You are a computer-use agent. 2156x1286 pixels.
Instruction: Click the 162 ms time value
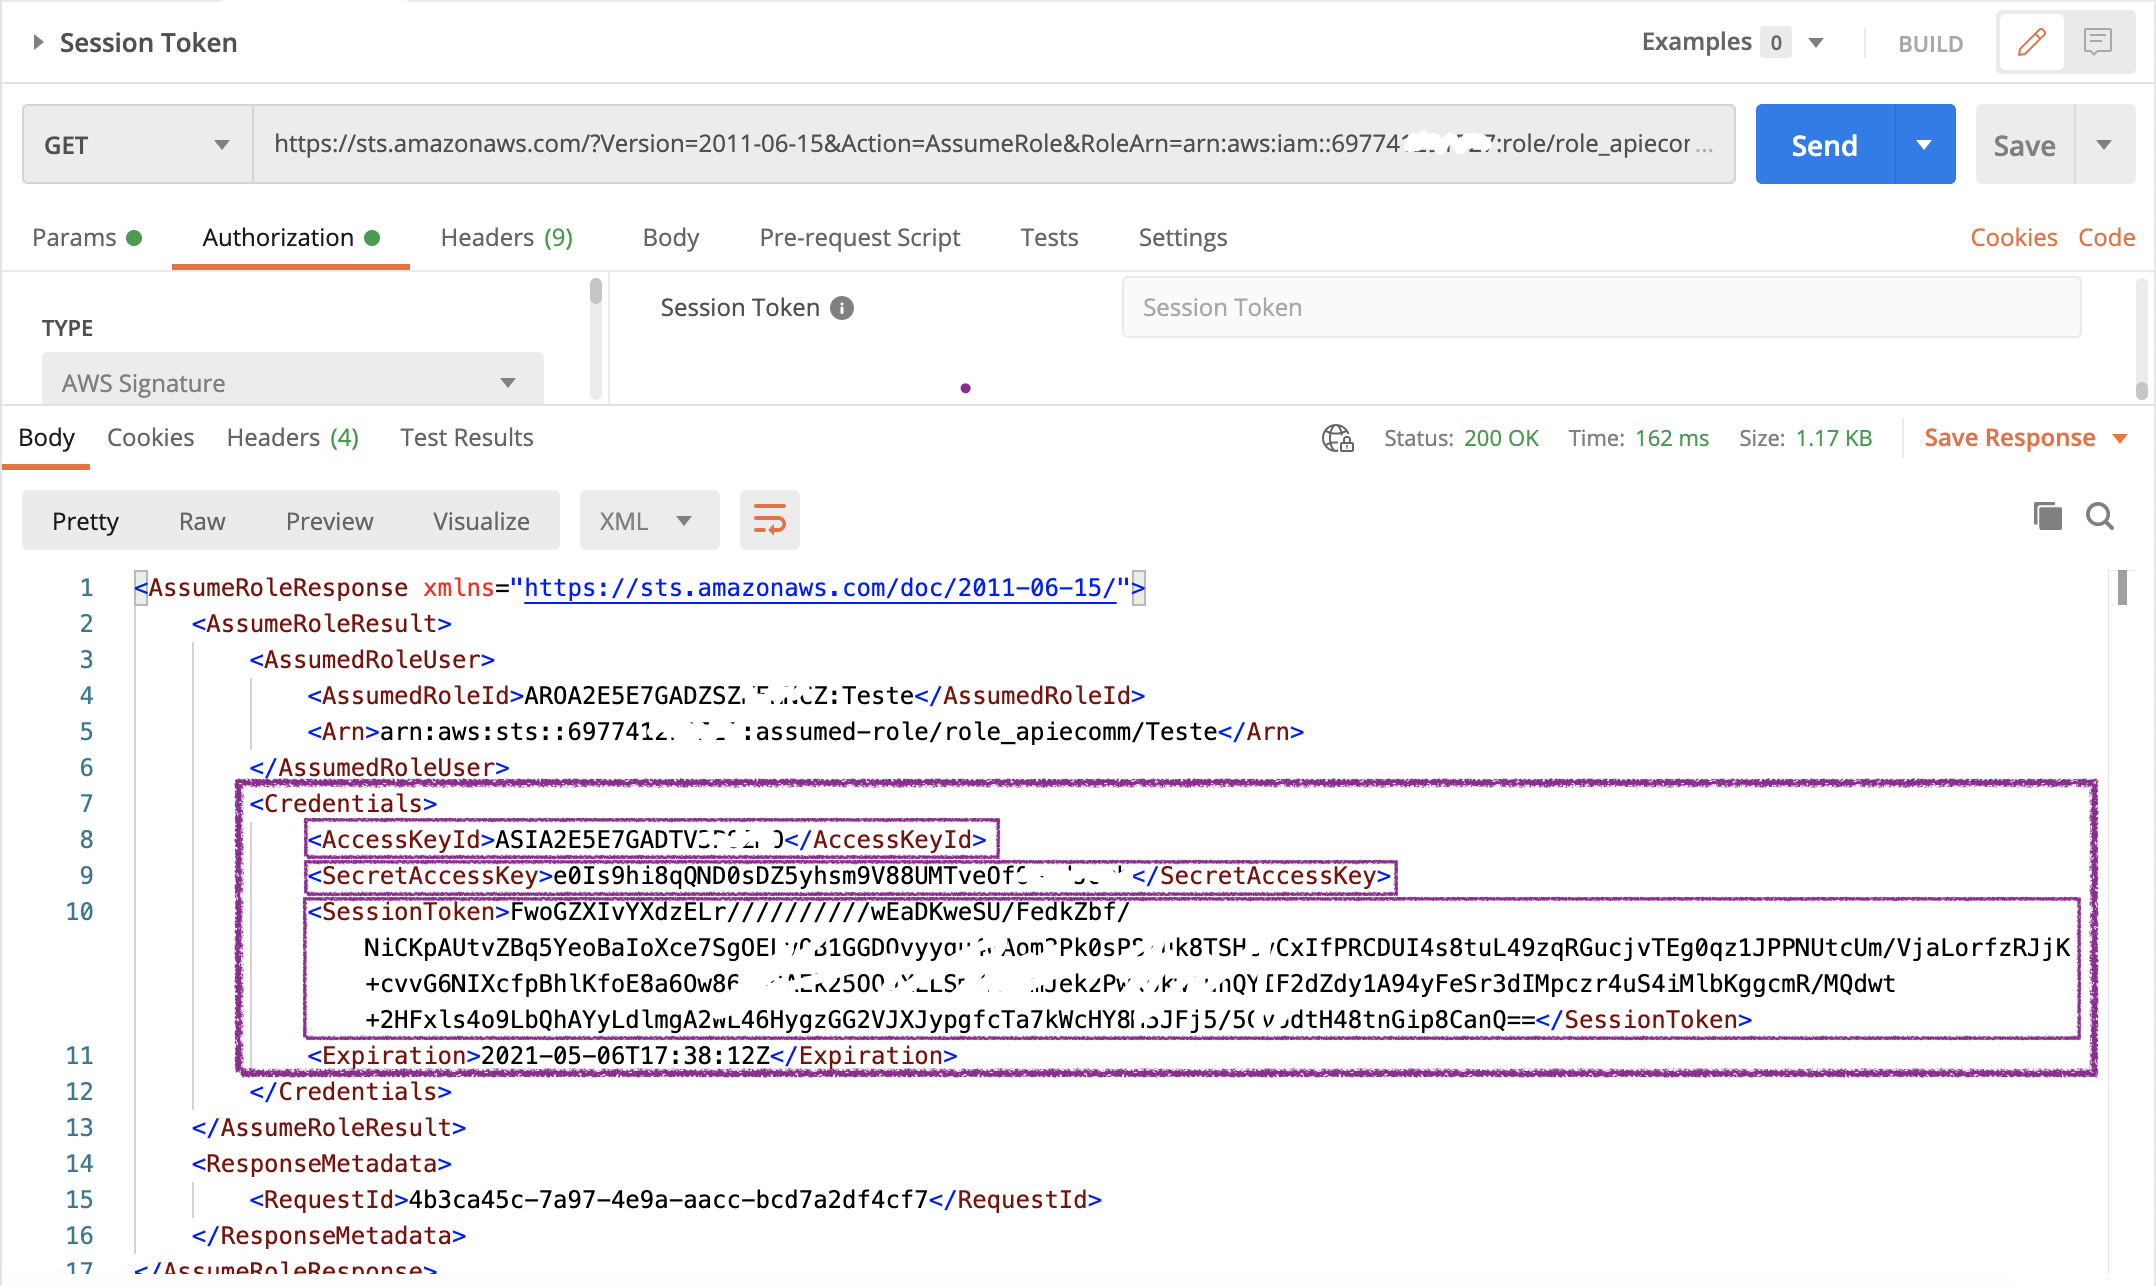click(1672, 438)
